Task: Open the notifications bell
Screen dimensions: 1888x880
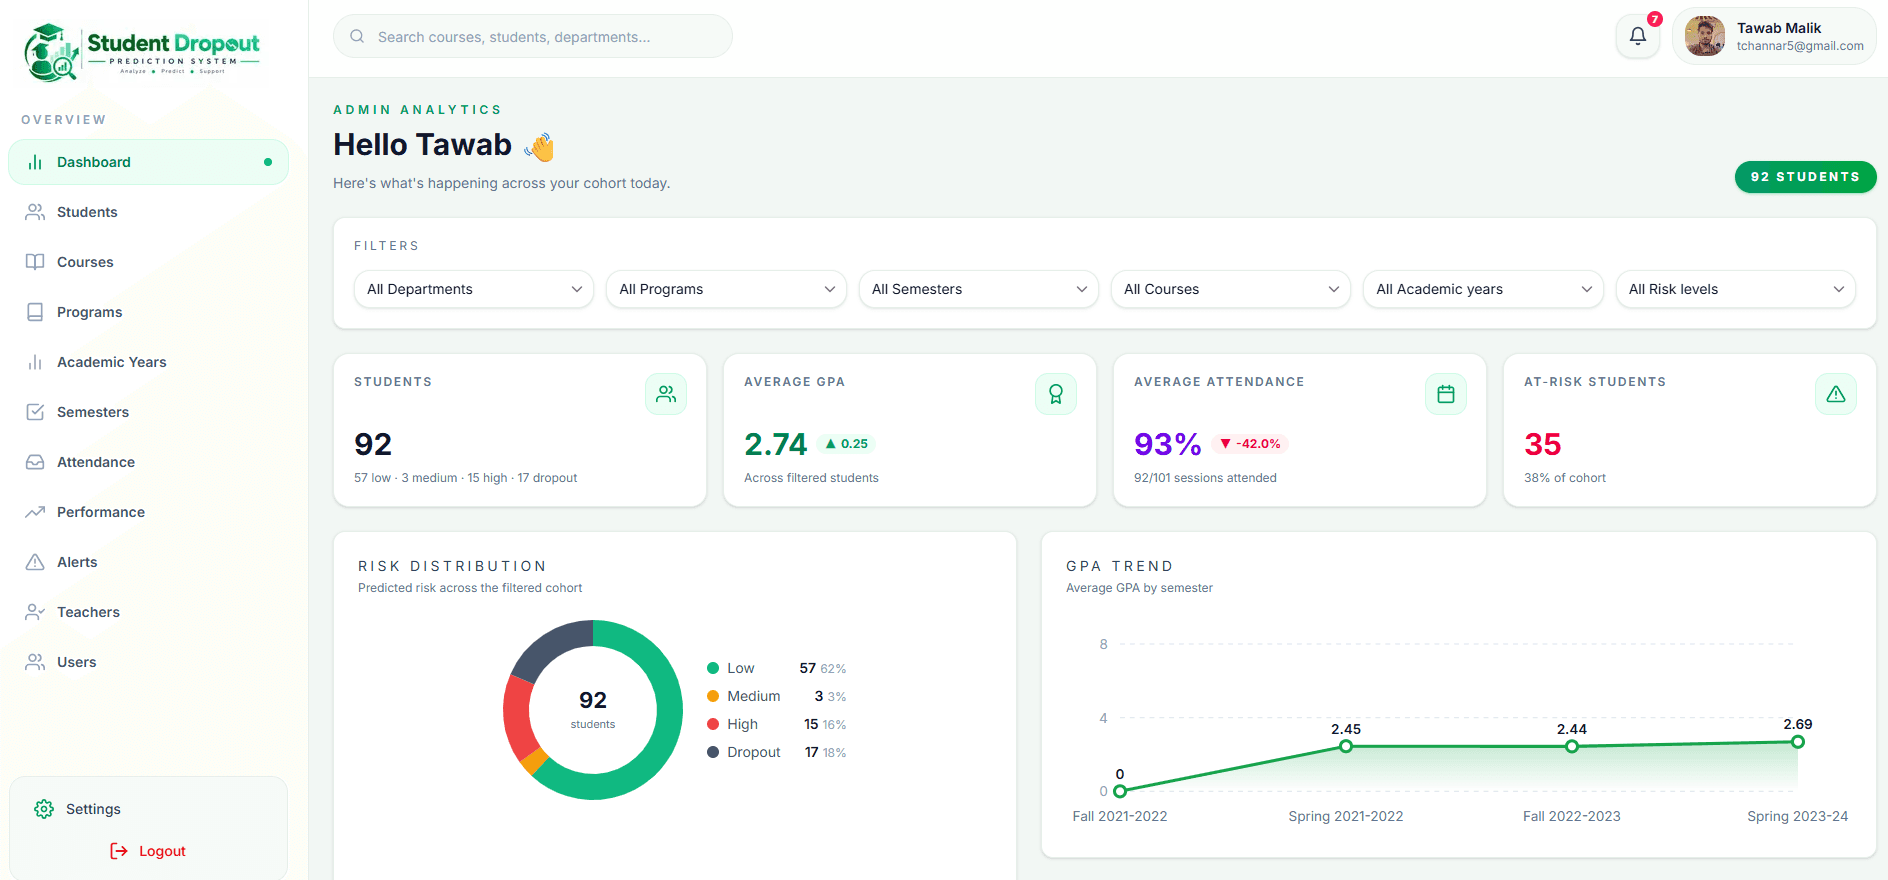Action: click(x=1638, y=37)
